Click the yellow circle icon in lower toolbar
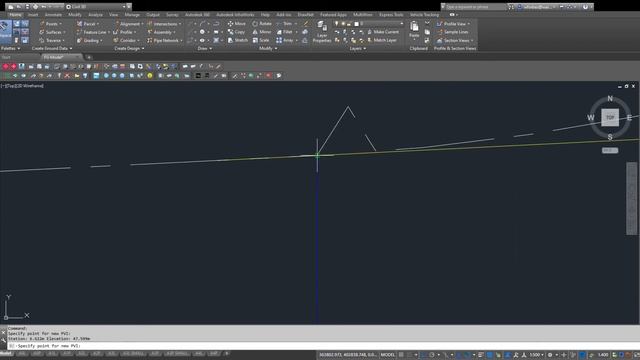Screen dimensions: 640x360 (x=150, y=76)
